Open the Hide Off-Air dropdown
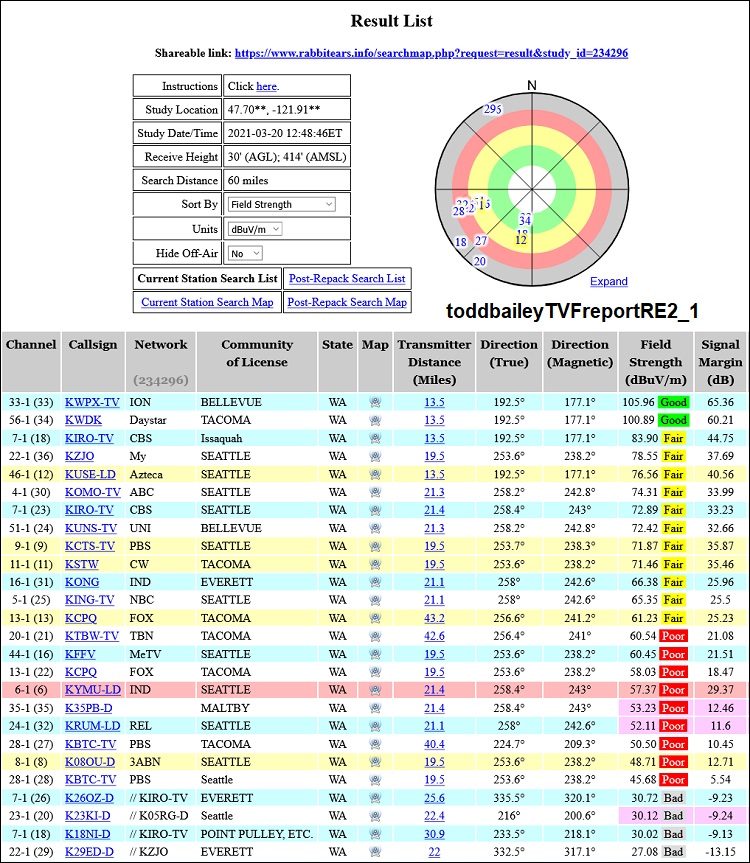This screenshot has width=750, height=863. click(244, 254)
